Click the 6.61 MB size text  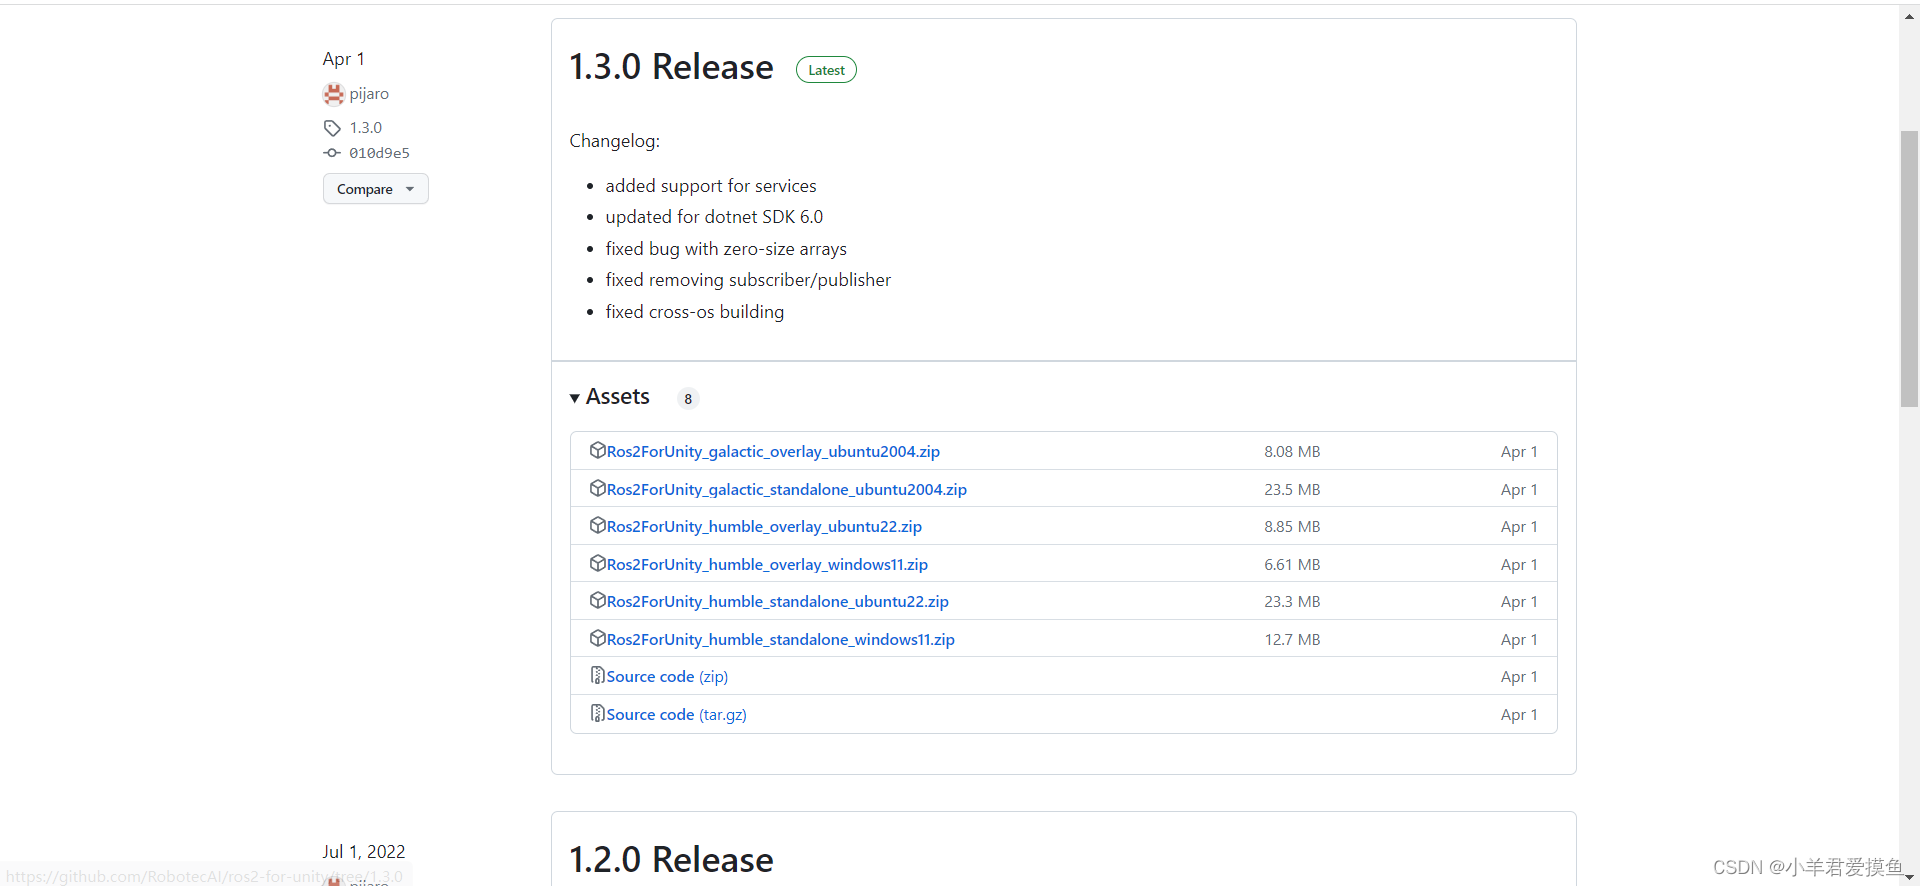click(1292, 565)
